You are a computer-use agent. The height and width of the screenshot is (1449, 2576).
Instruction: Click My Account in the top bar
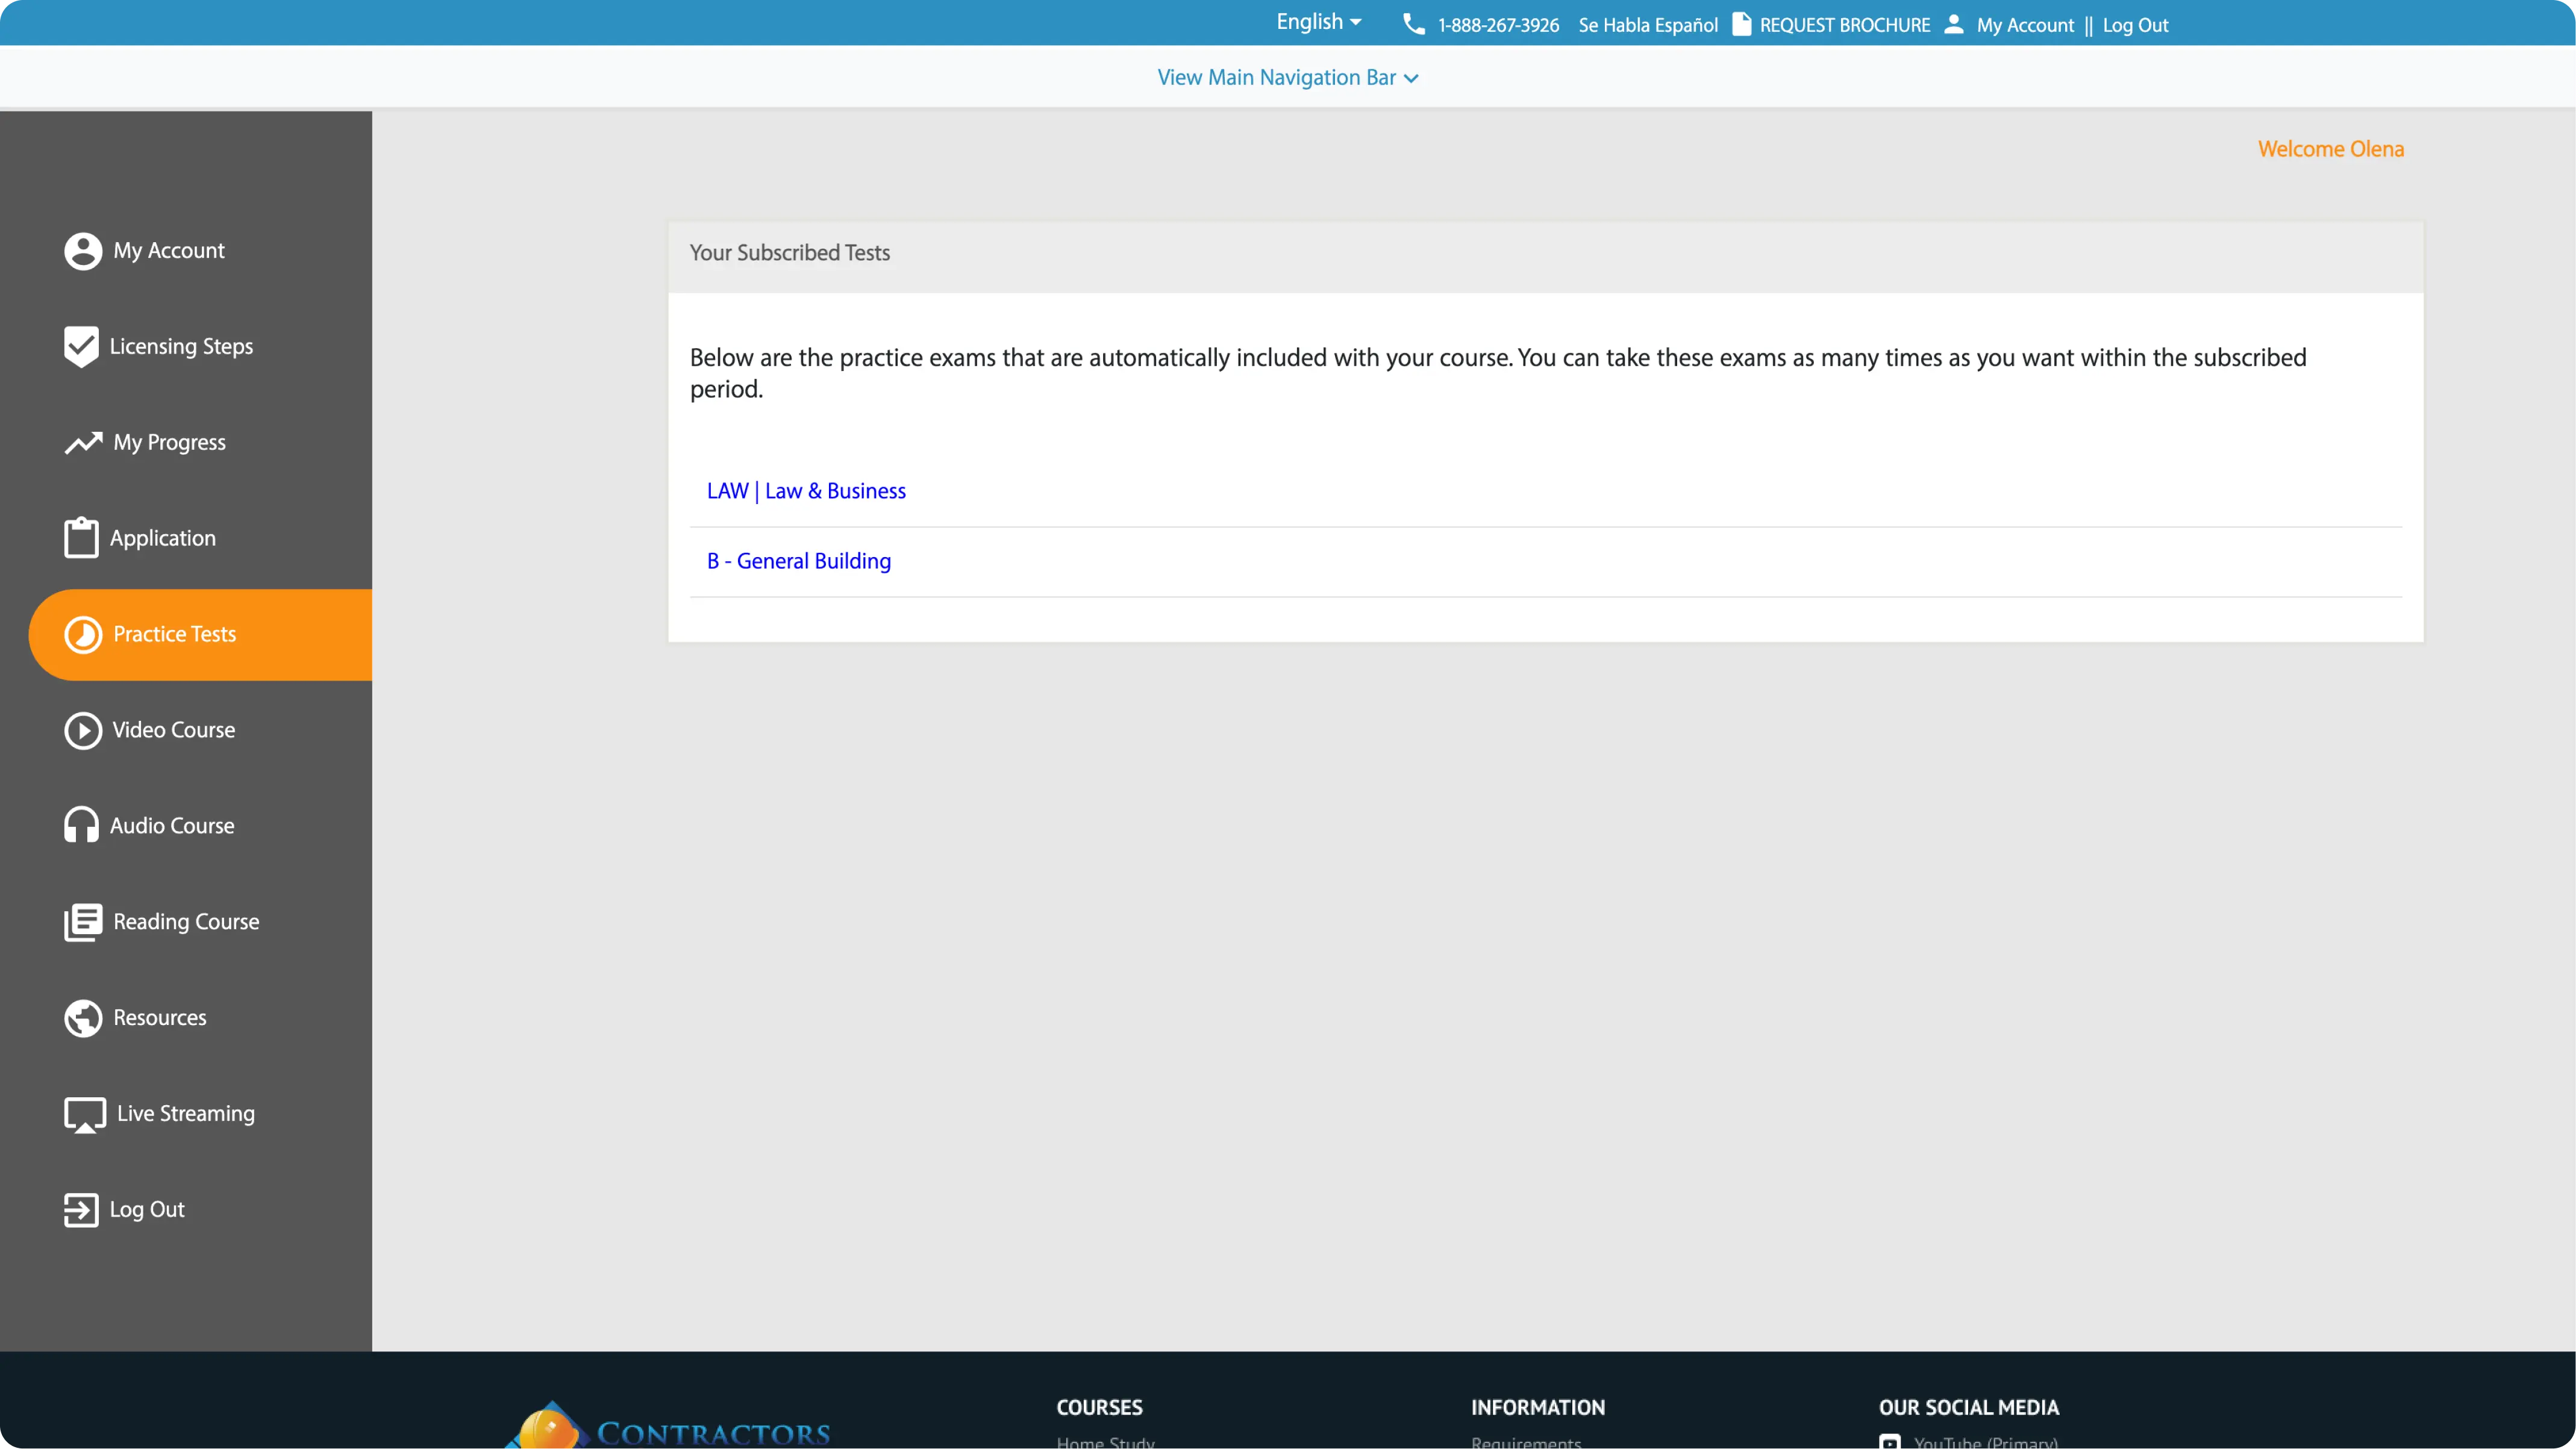2025,25
